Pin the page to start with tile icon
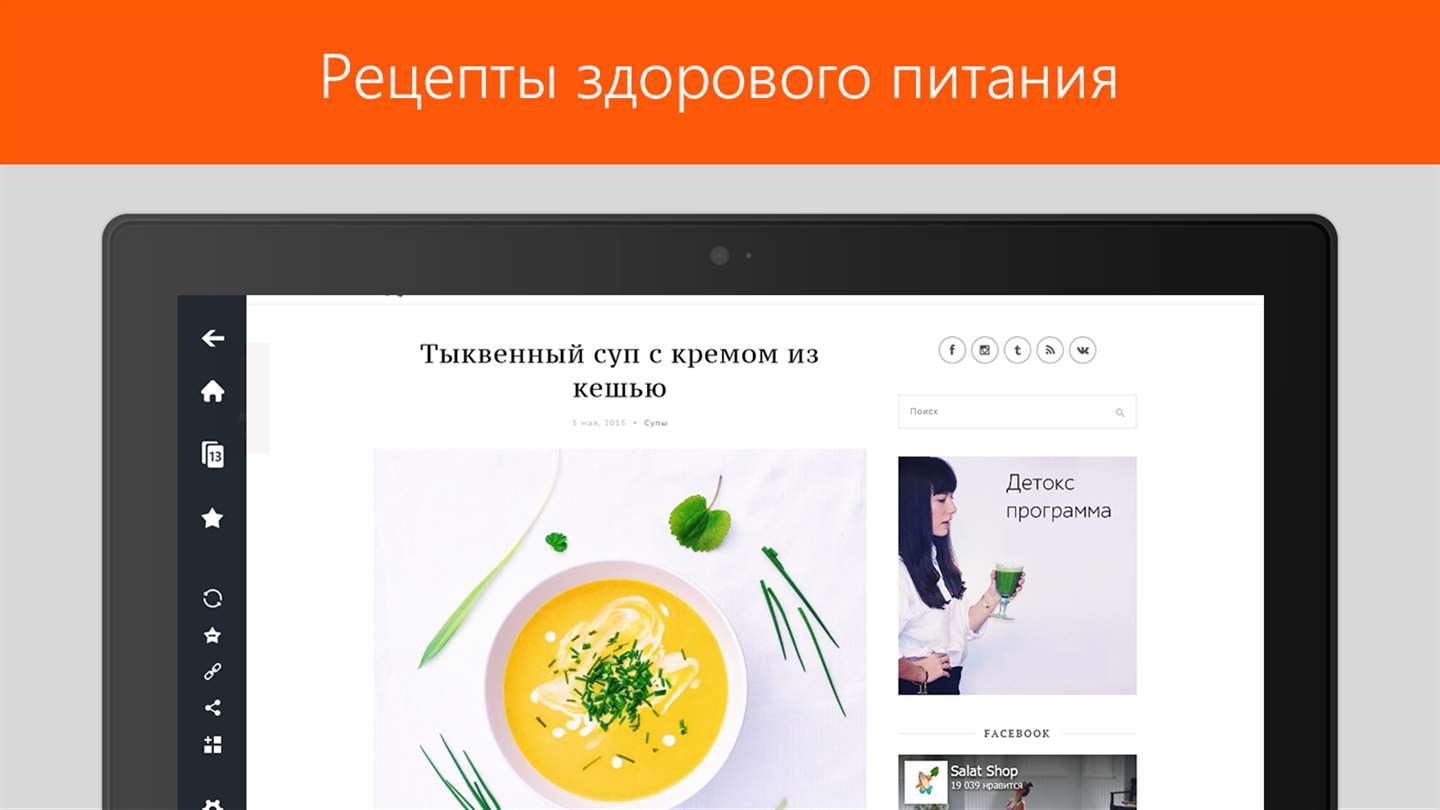Viewport: 1440px width, 810px height. pyautogui.click(x=212, y=745)
